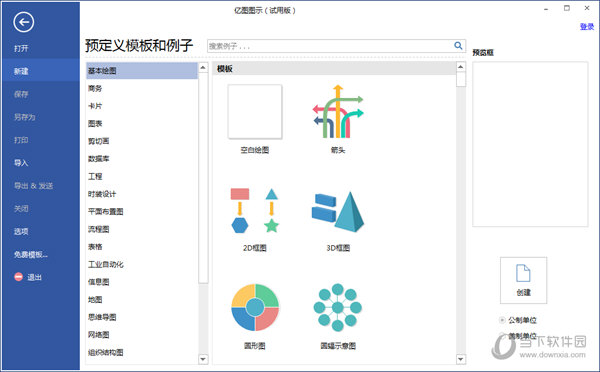Maximize the 亿图图示 window
Screen dimensions: 600x372
567,8
